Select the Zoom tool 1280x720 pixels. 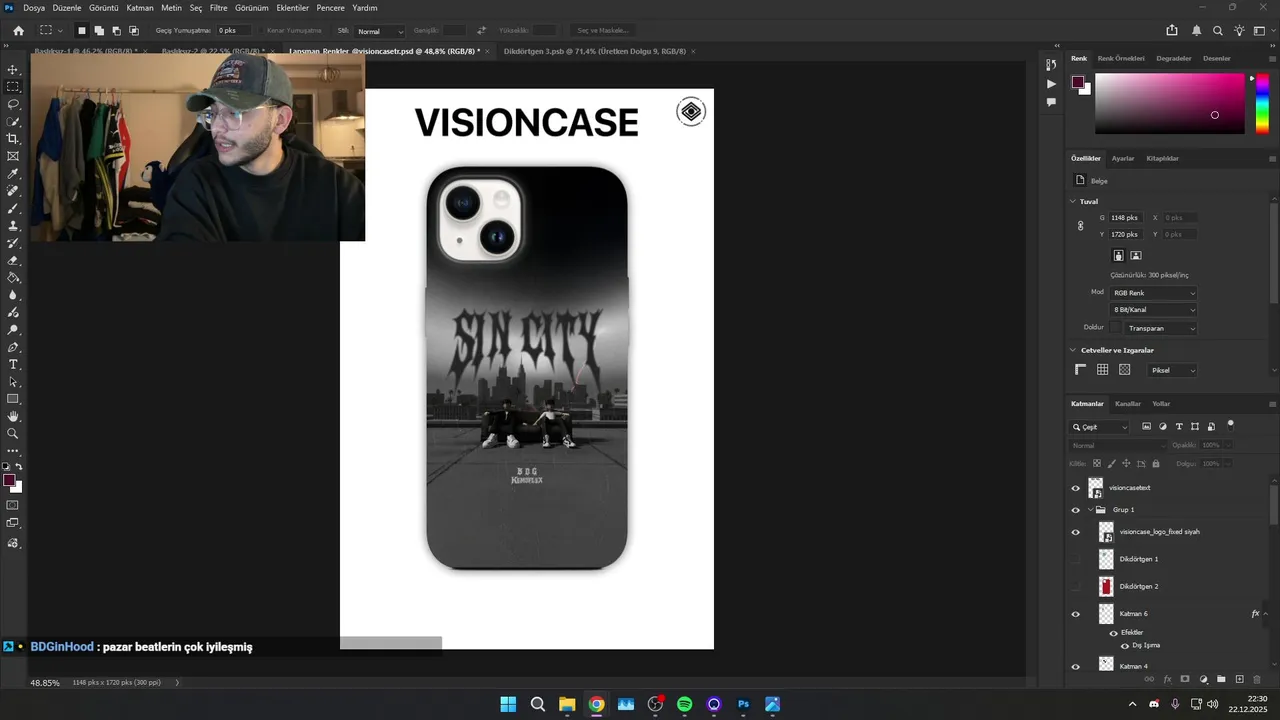click(13, 434)
